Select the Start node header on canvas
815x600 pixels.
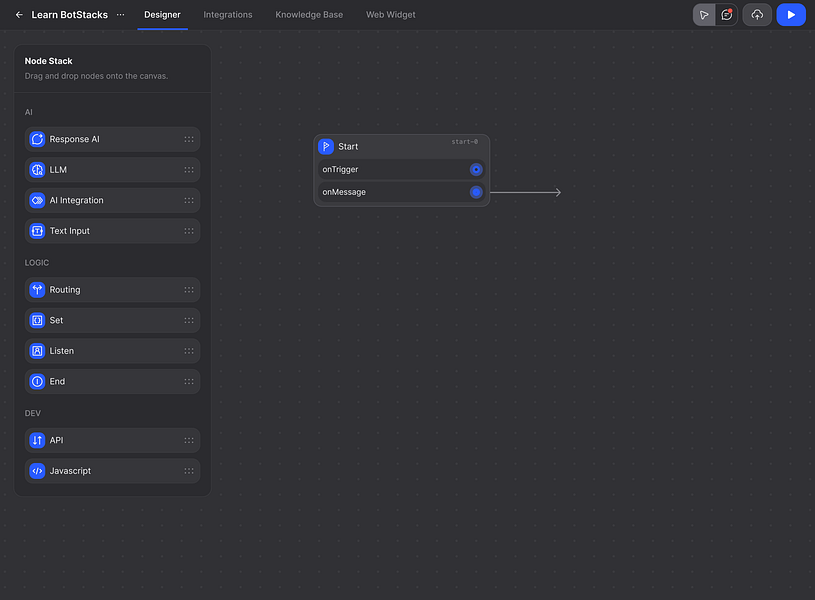point(401,147)
